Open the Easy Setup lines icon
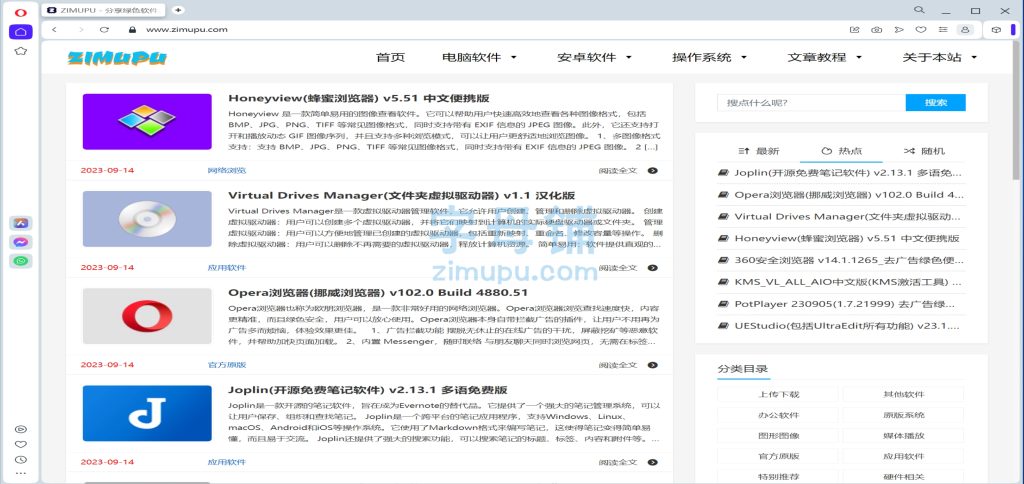The width and height of the screenshot is (1024, 484). (942, 29)
